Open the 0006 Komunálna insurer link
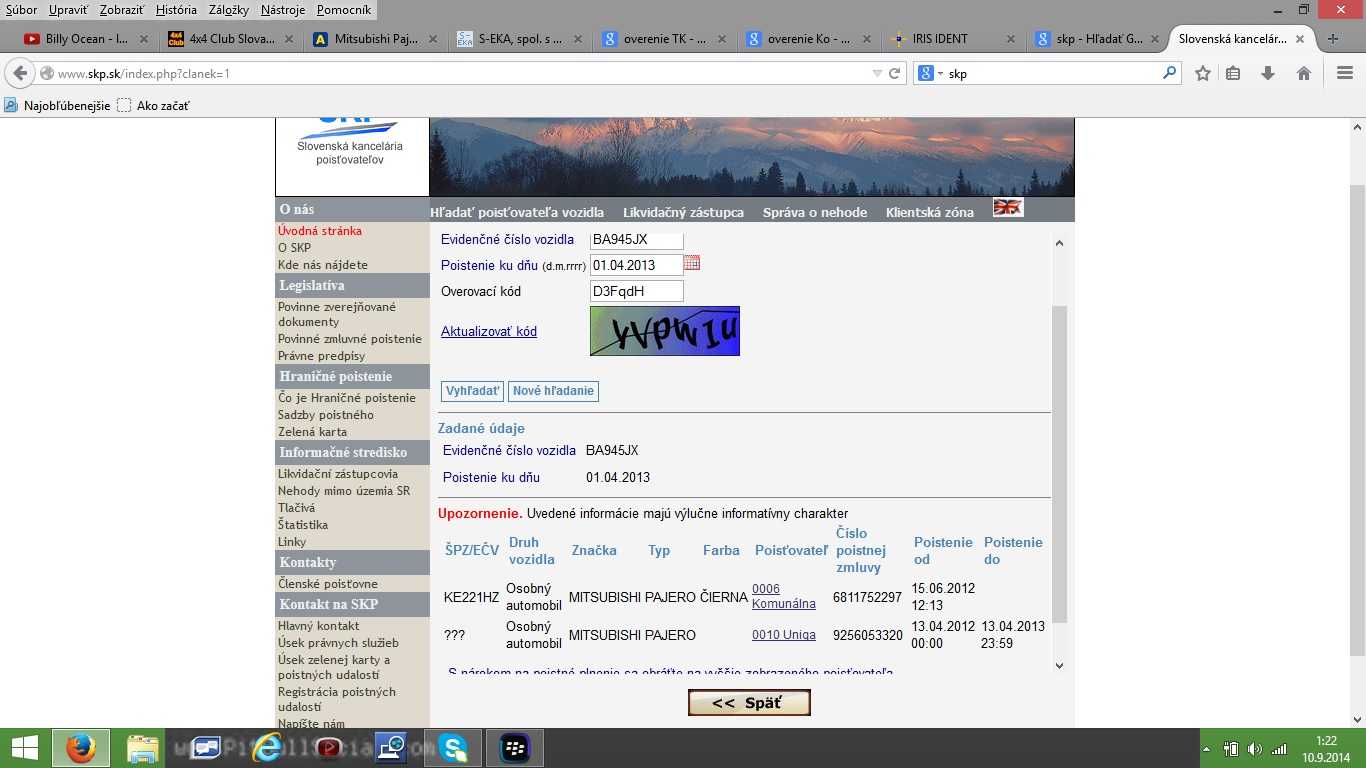 784,596
